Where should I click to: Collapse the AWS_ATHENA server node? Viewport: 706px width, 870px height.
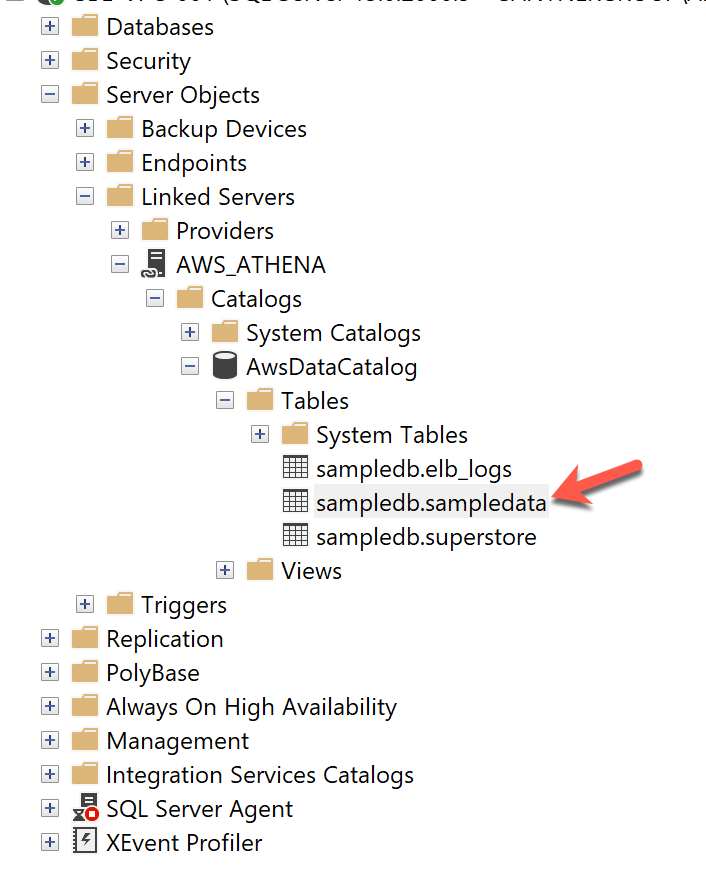[x=120, y=265]
